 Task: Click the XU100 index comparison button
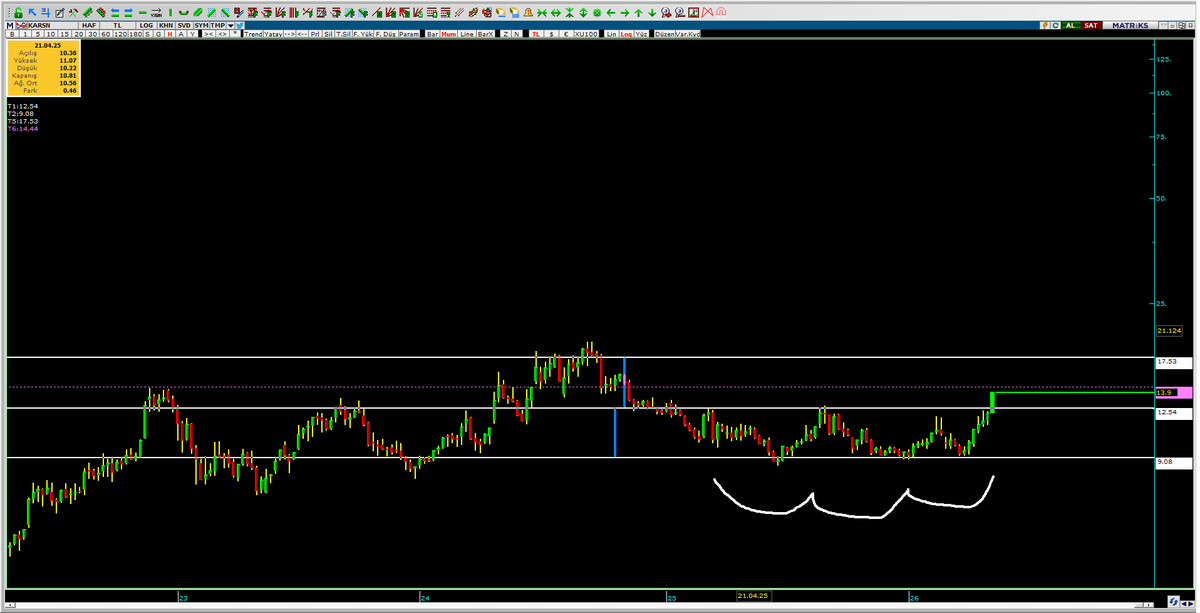tap(586, 34)
